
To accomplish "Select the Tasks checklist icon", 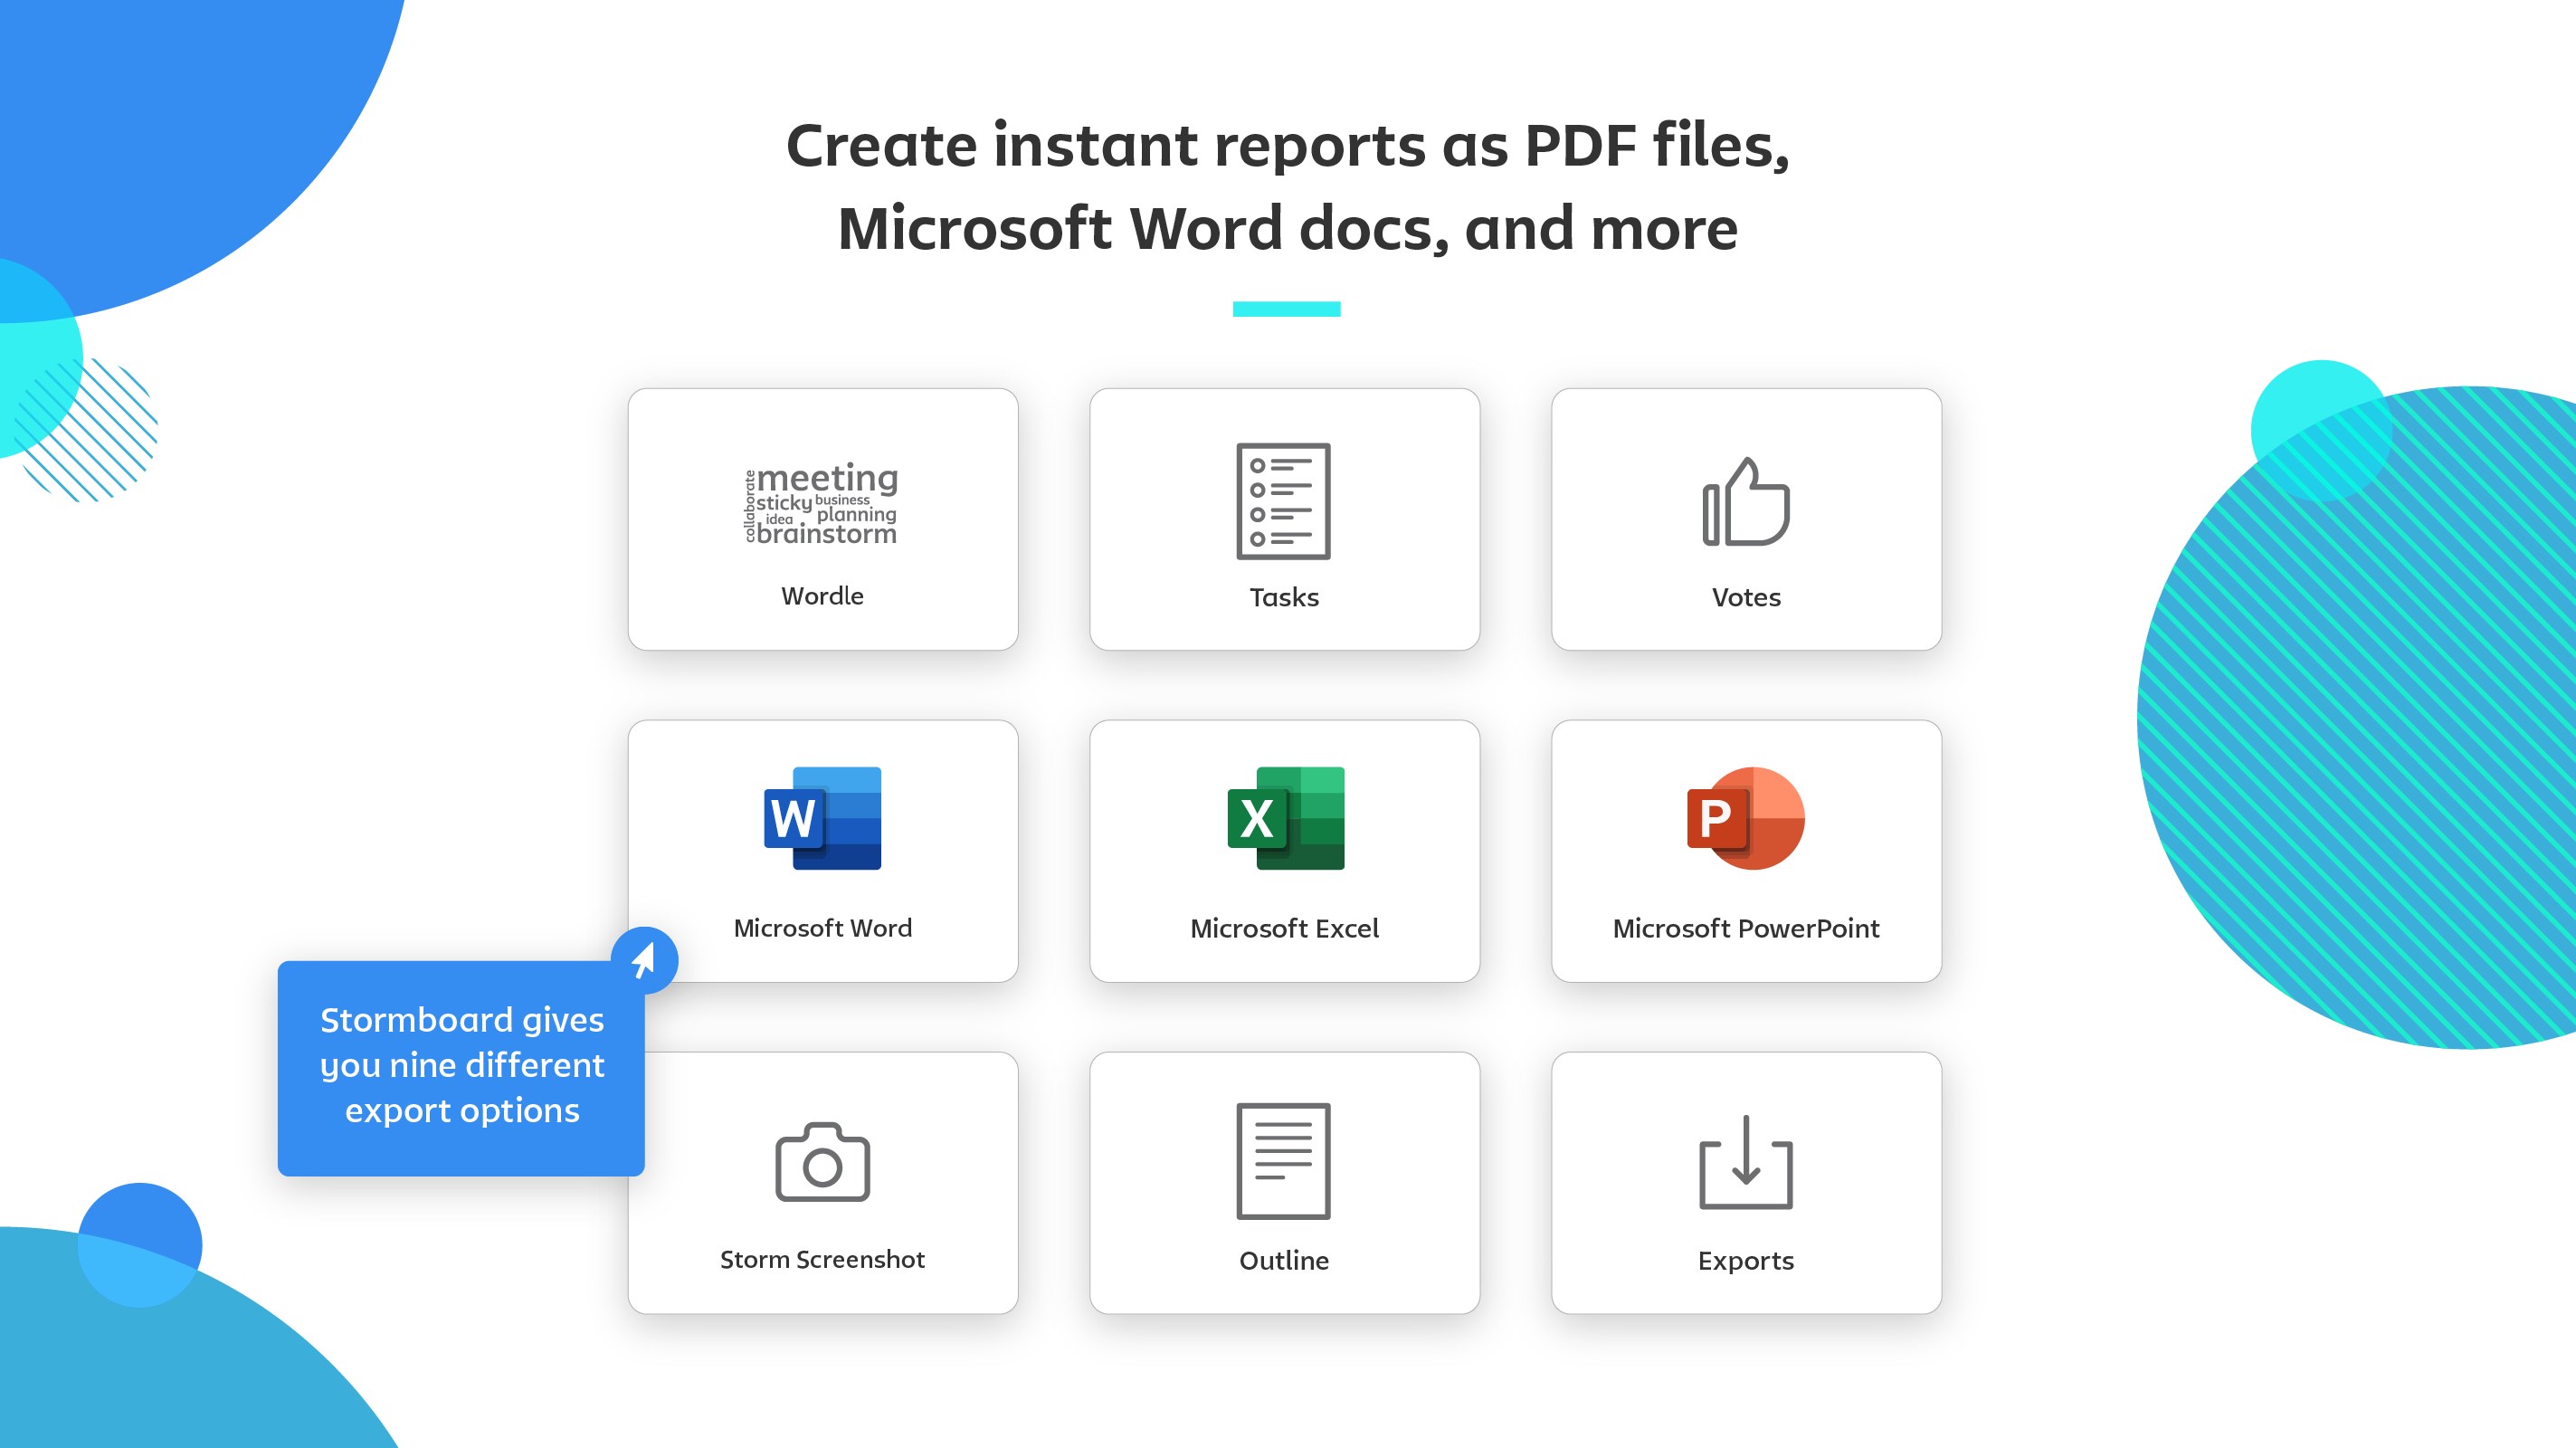I will [1283, 501].
